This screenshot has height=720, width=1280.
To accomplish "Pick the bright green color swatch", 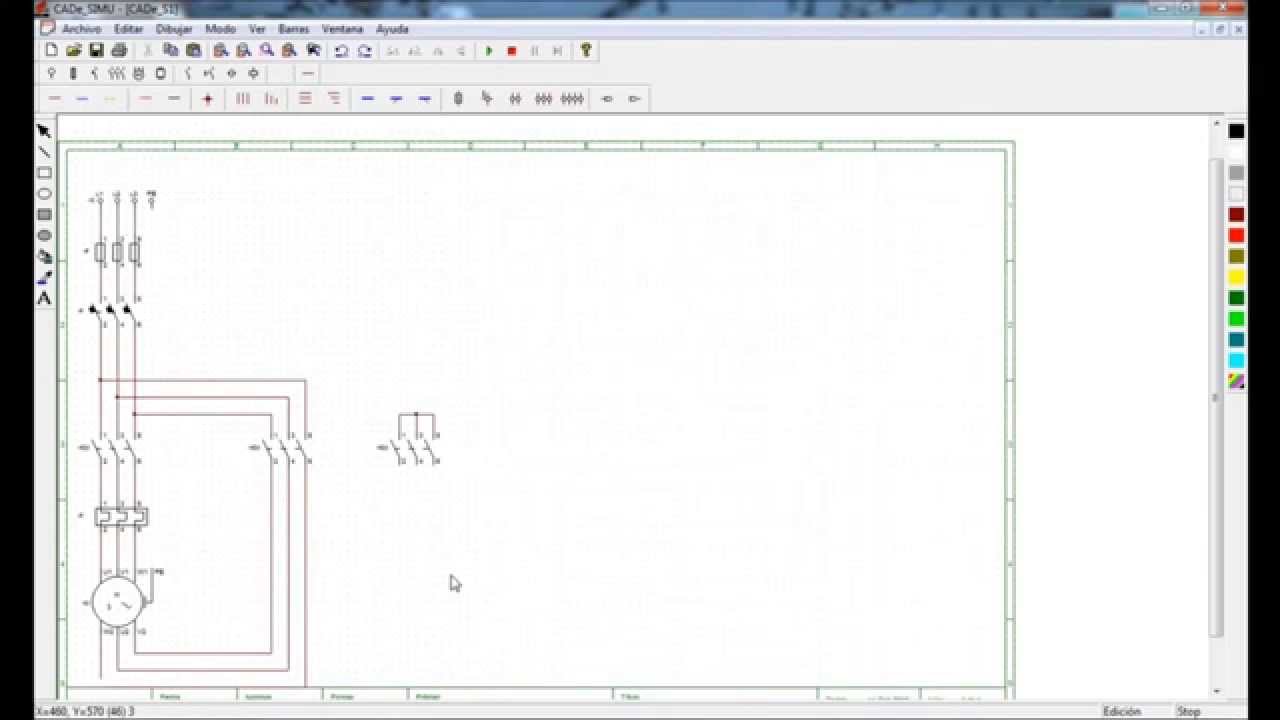I will (x=1237, y=319).
